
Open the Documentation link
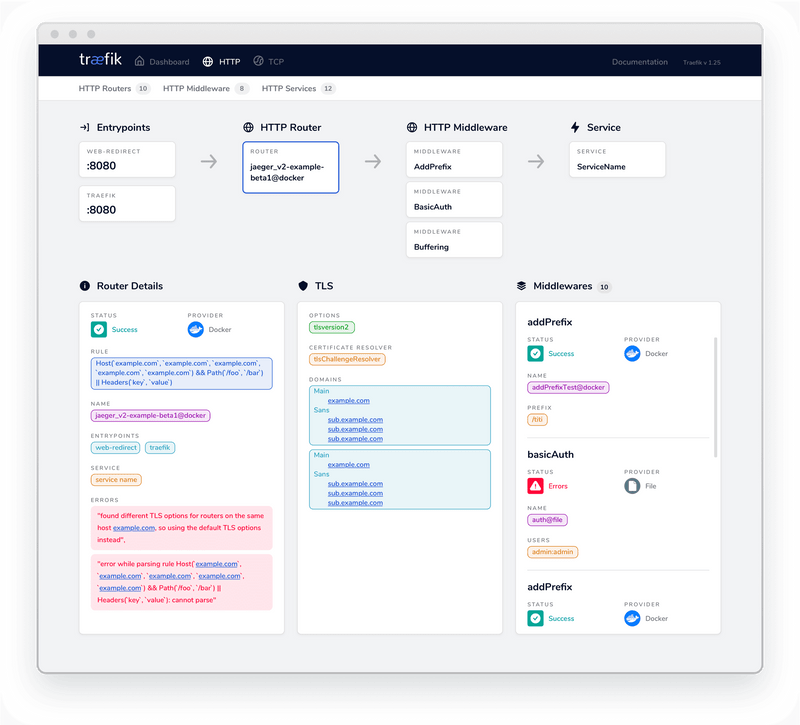pyautogui.click(x=640, y=61)
